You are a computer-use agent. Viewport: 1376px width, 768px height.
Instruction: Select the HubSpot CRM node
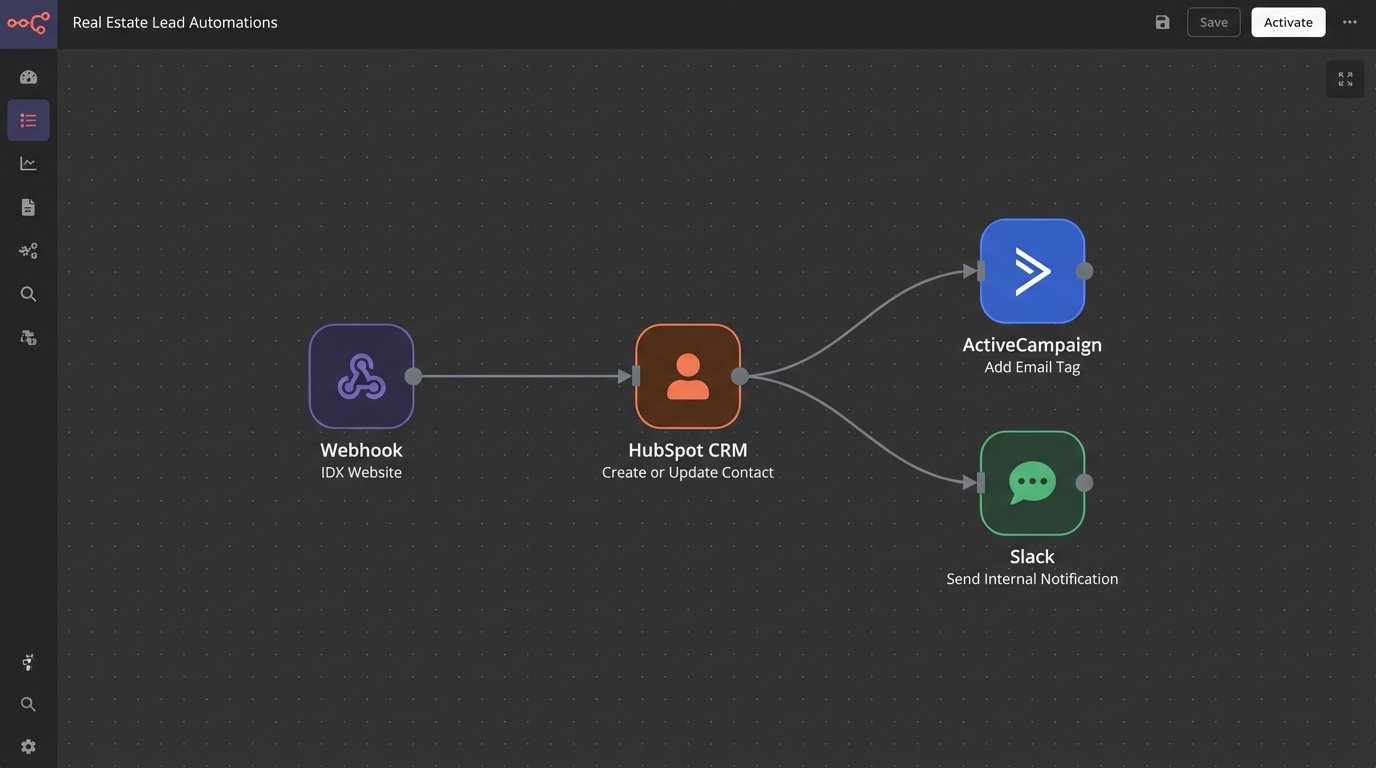[688, 376]
